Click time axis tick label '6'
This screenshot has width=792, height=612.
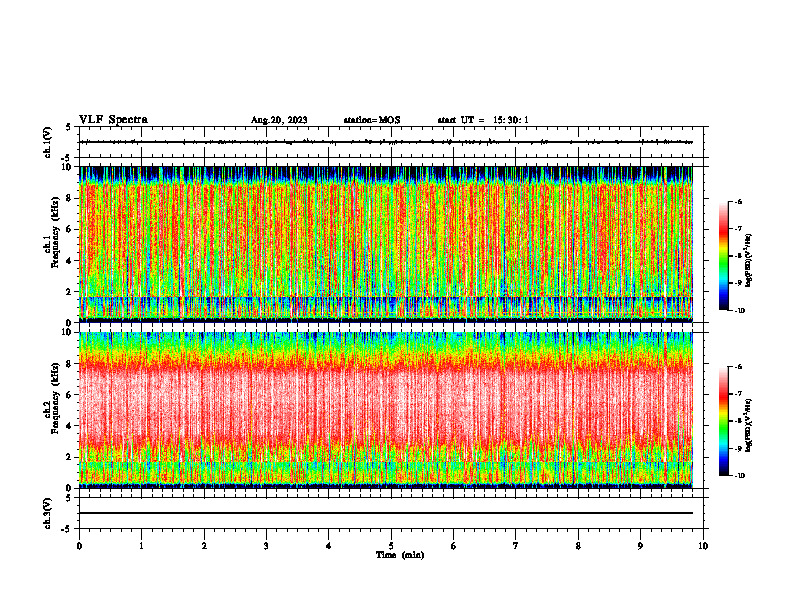(454, 546)
